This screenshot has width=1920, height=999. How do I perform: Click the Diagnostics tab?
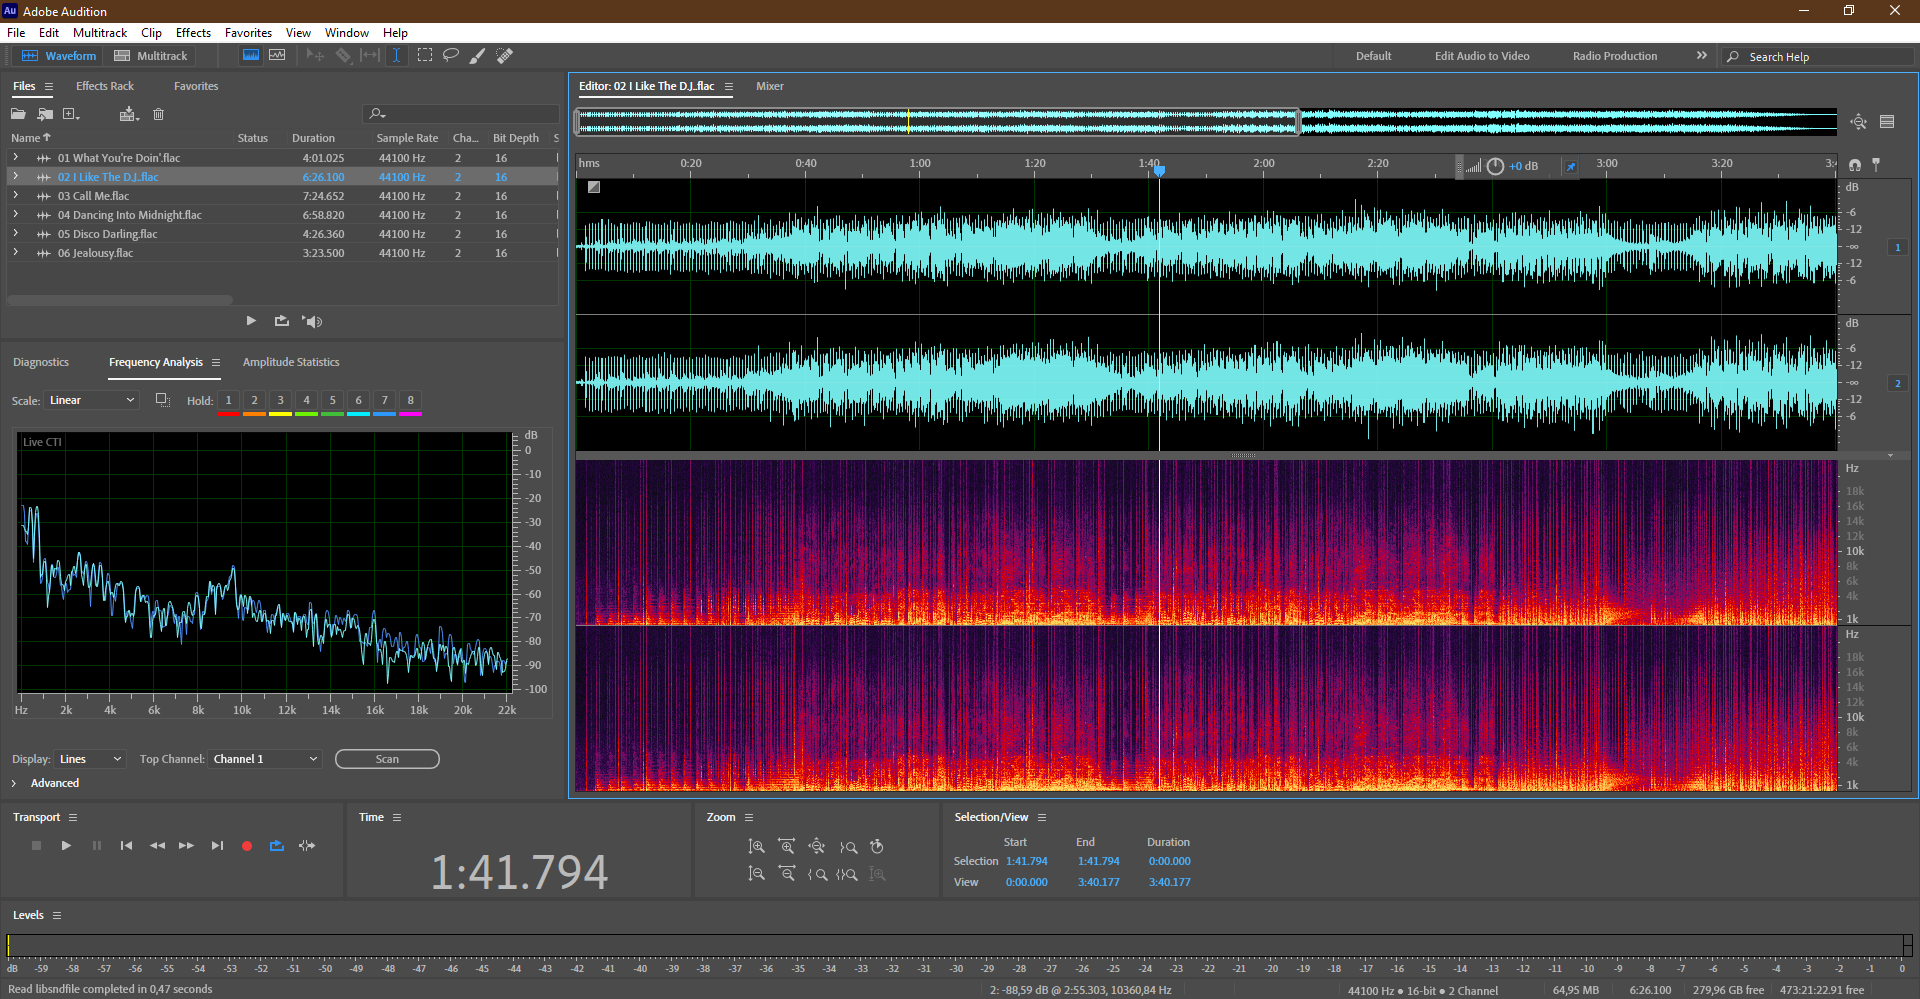coord(41,362)
